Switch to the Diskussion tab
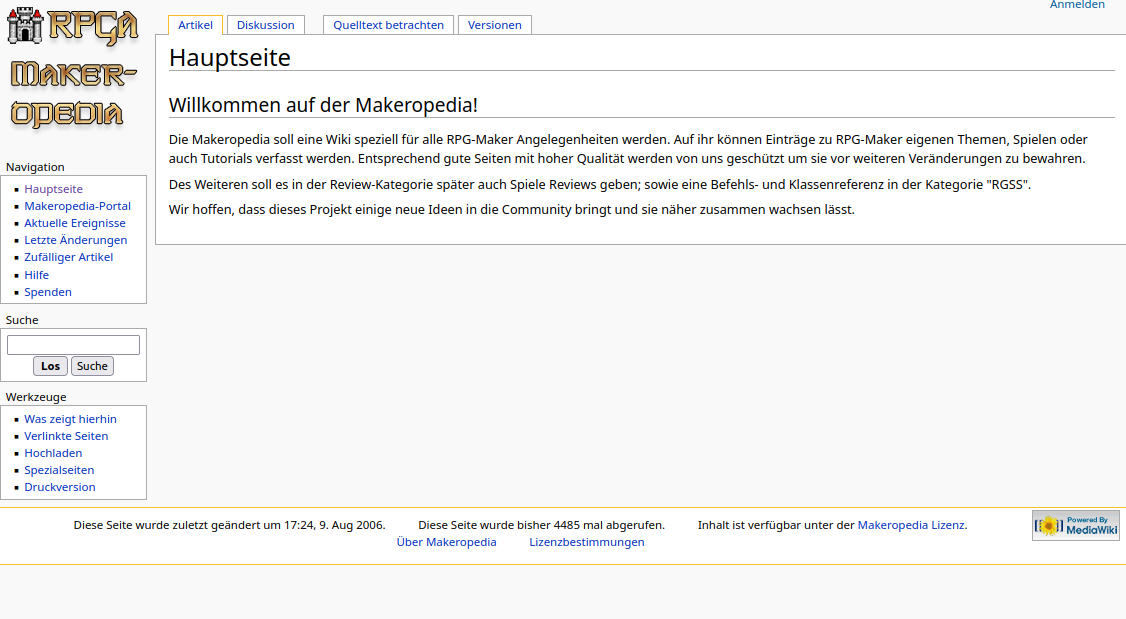The width and height of the screenshot is (1126, 619). tap(265, 25)
